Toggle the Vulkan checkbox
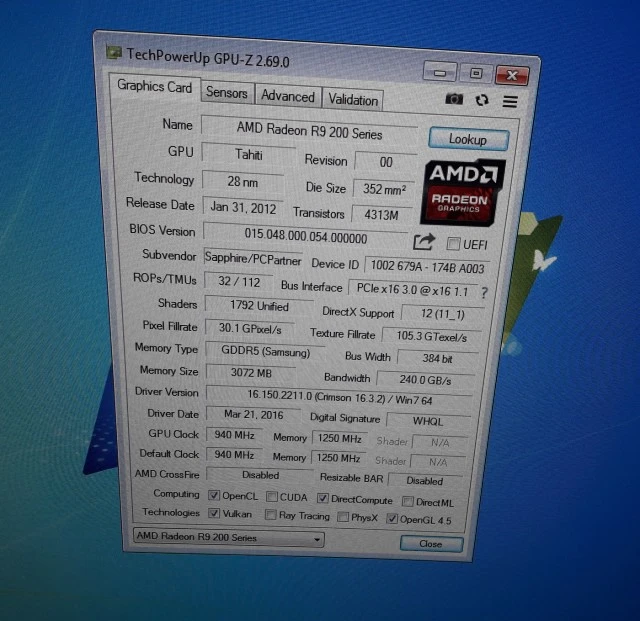The height and width of the screenshot is (621, 640). coord(214,513)
